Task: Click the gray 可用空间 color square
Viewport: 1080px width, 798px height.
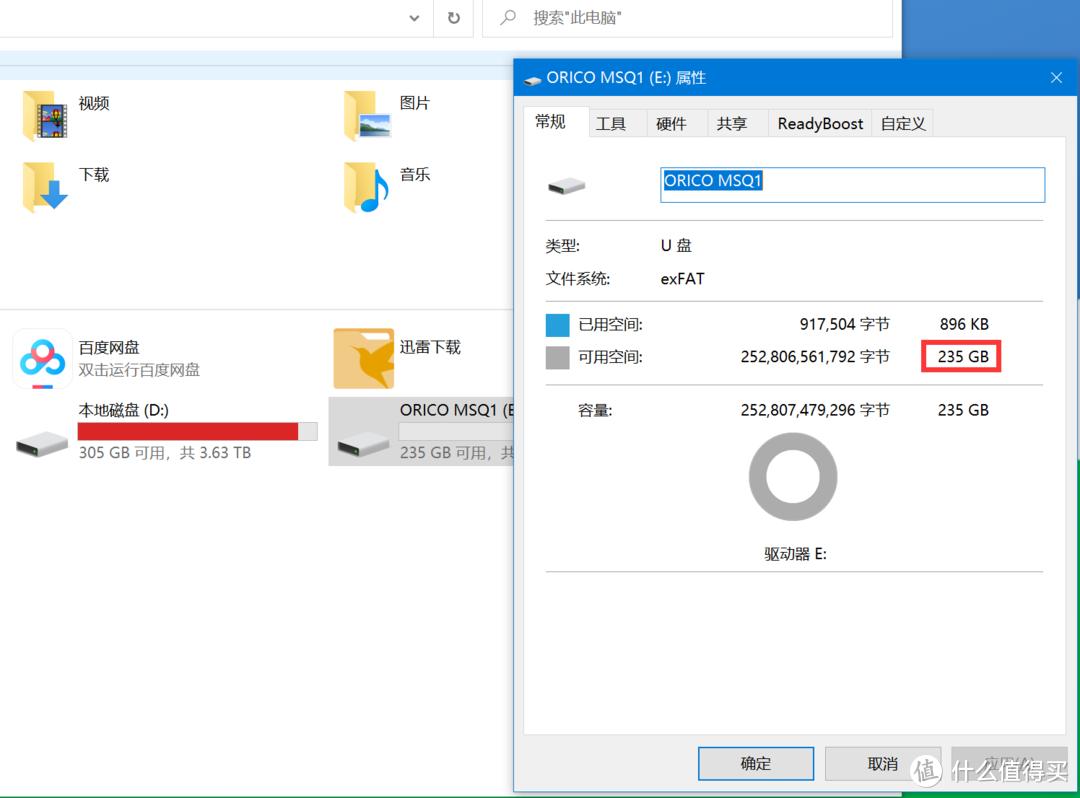Action: pos(557,357)
